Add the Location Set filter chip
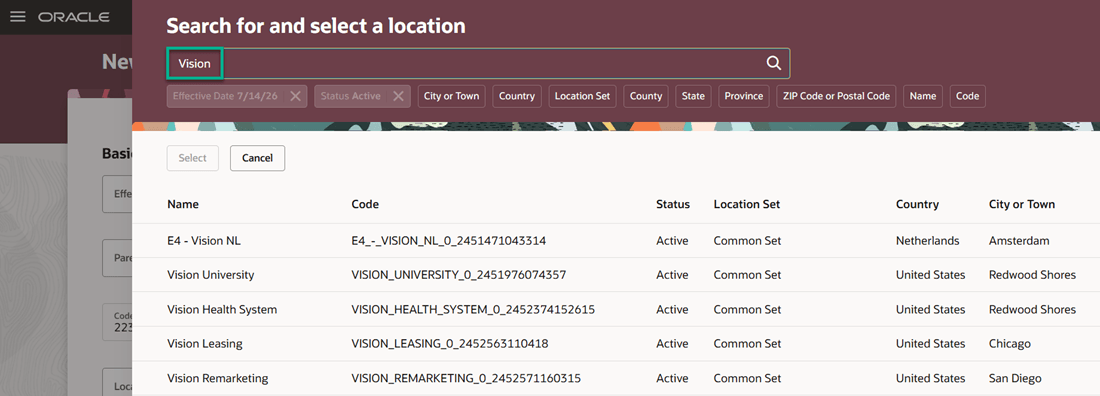The image size is (1100, 396). point(582,96)
